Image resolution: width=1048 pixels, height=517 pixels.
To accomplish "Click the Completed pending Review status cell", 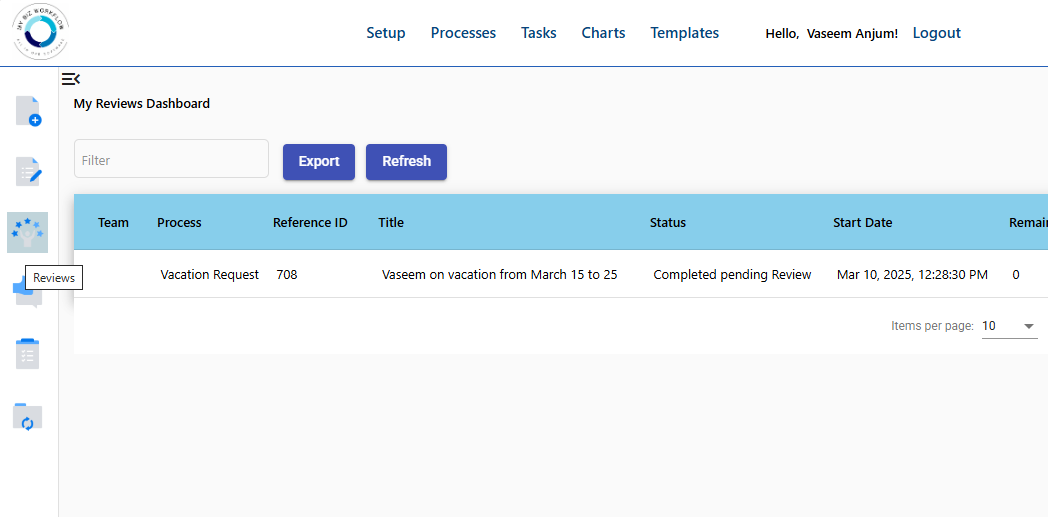I will (733, 275).
